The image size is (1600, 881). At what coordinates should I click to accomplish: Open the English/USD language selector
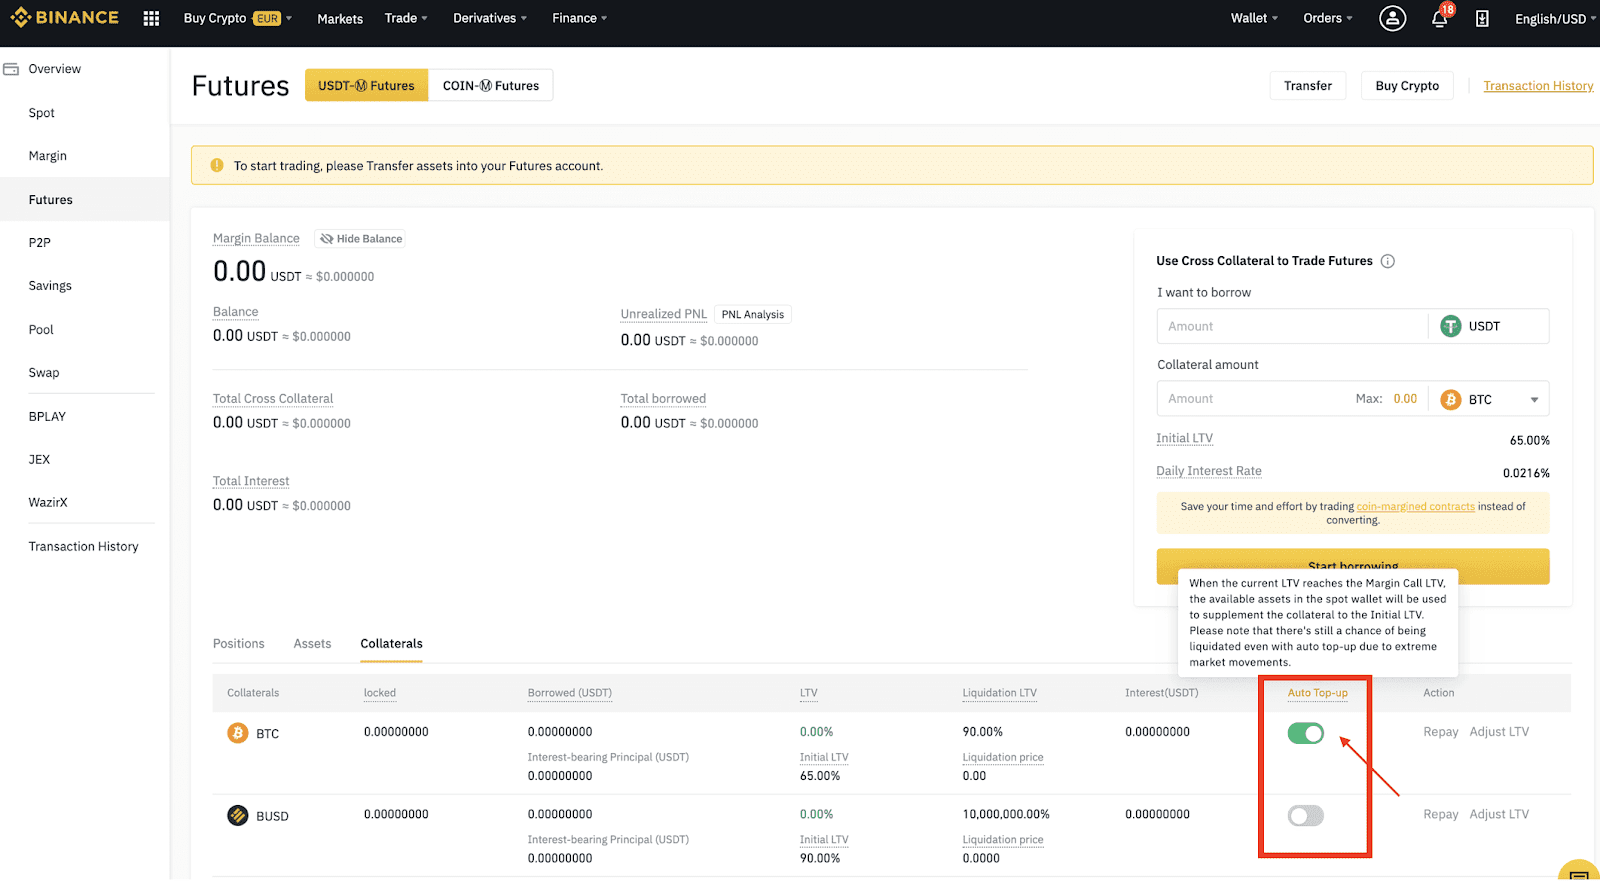1554,18
